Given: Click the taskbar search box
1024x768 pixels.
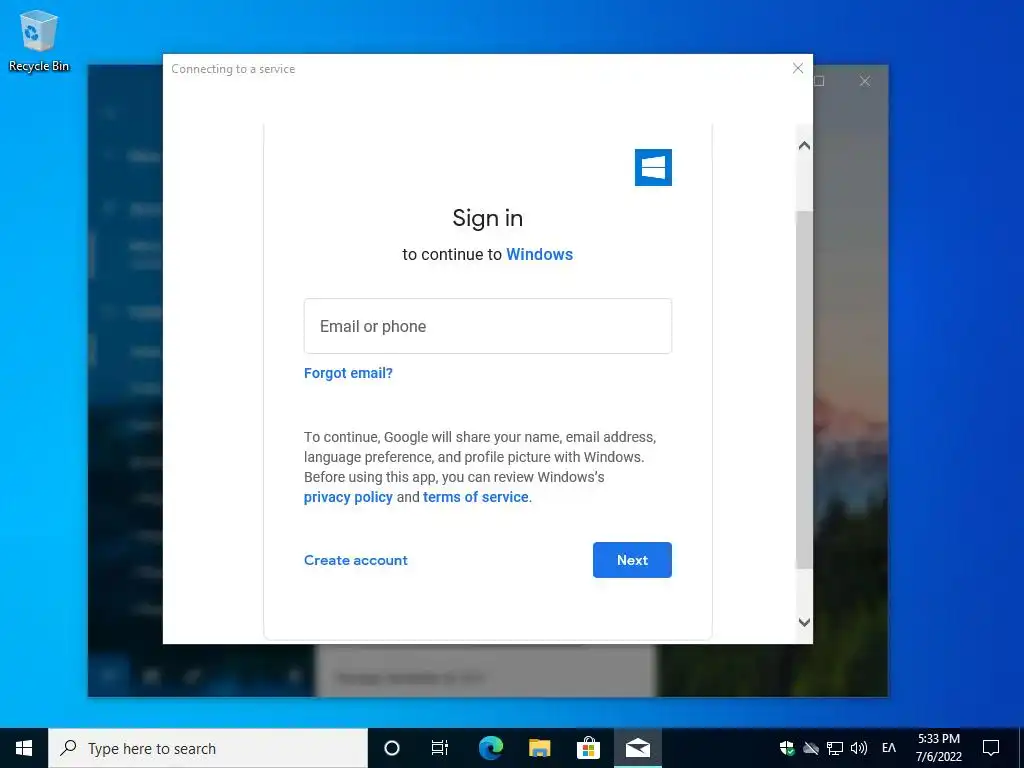Looking at the screenshot, I should [208, 748].
